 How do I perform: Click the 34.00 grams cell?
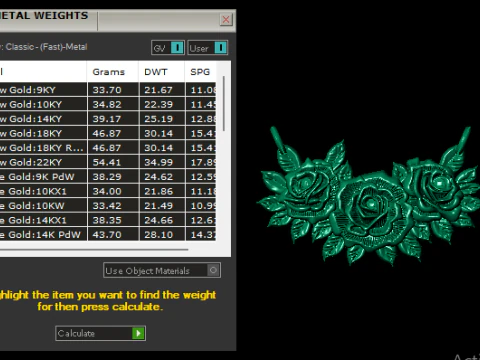click(x=113, y=191)
